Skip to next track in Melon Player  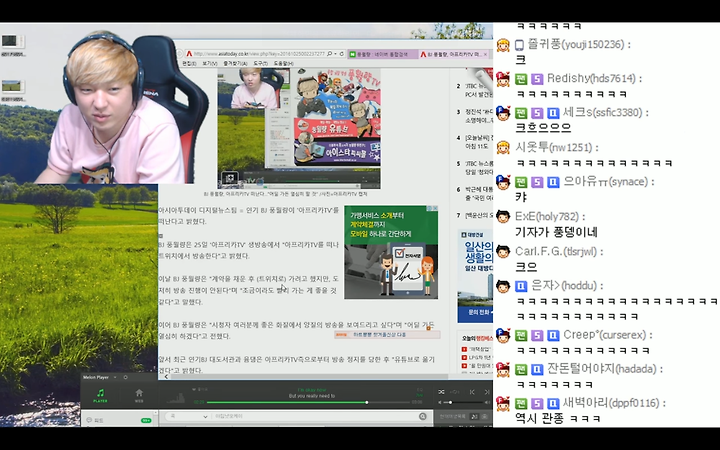487,392
